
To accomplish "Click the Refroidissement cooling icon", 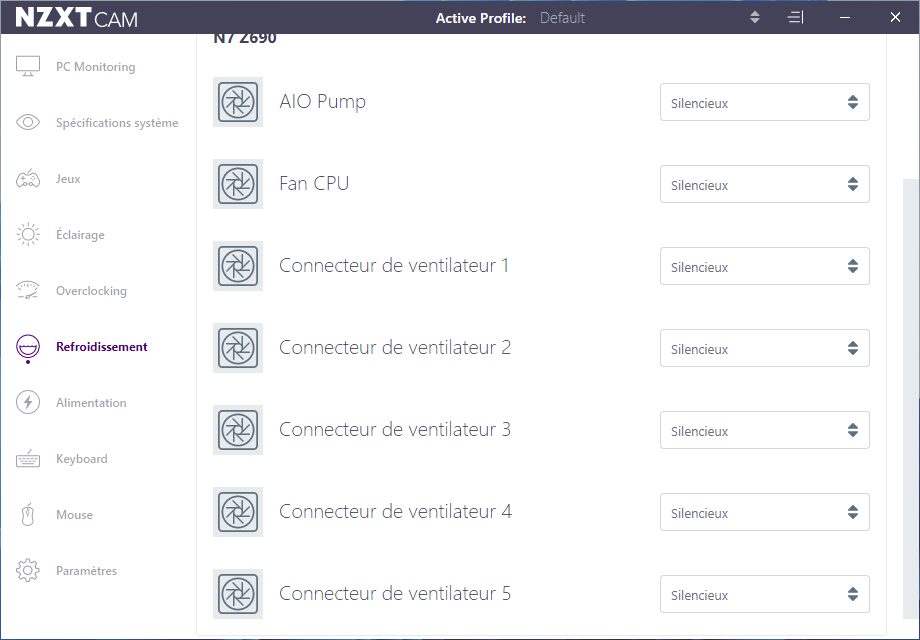I will coord(28,348).
